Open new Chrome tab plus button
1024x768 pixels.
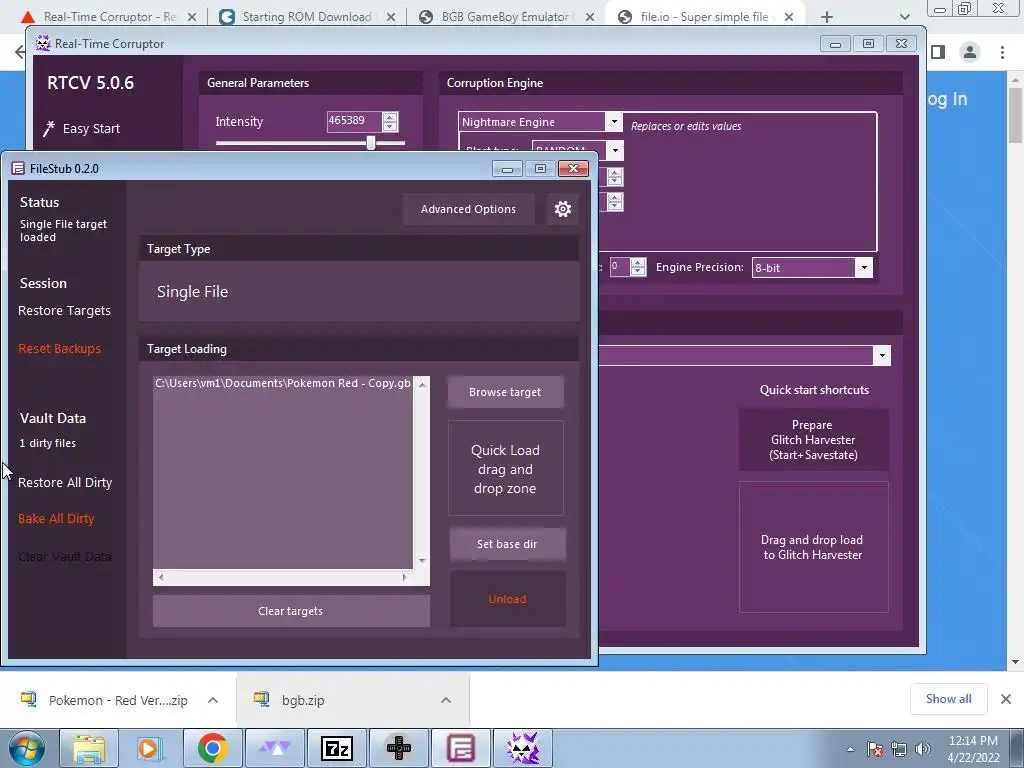click(827, 17)
